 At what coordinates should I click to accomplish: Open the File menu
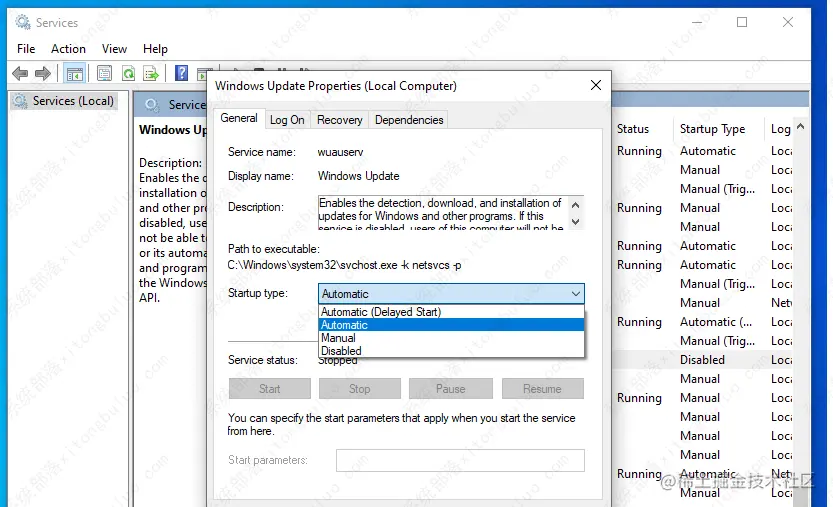point(26,49)
